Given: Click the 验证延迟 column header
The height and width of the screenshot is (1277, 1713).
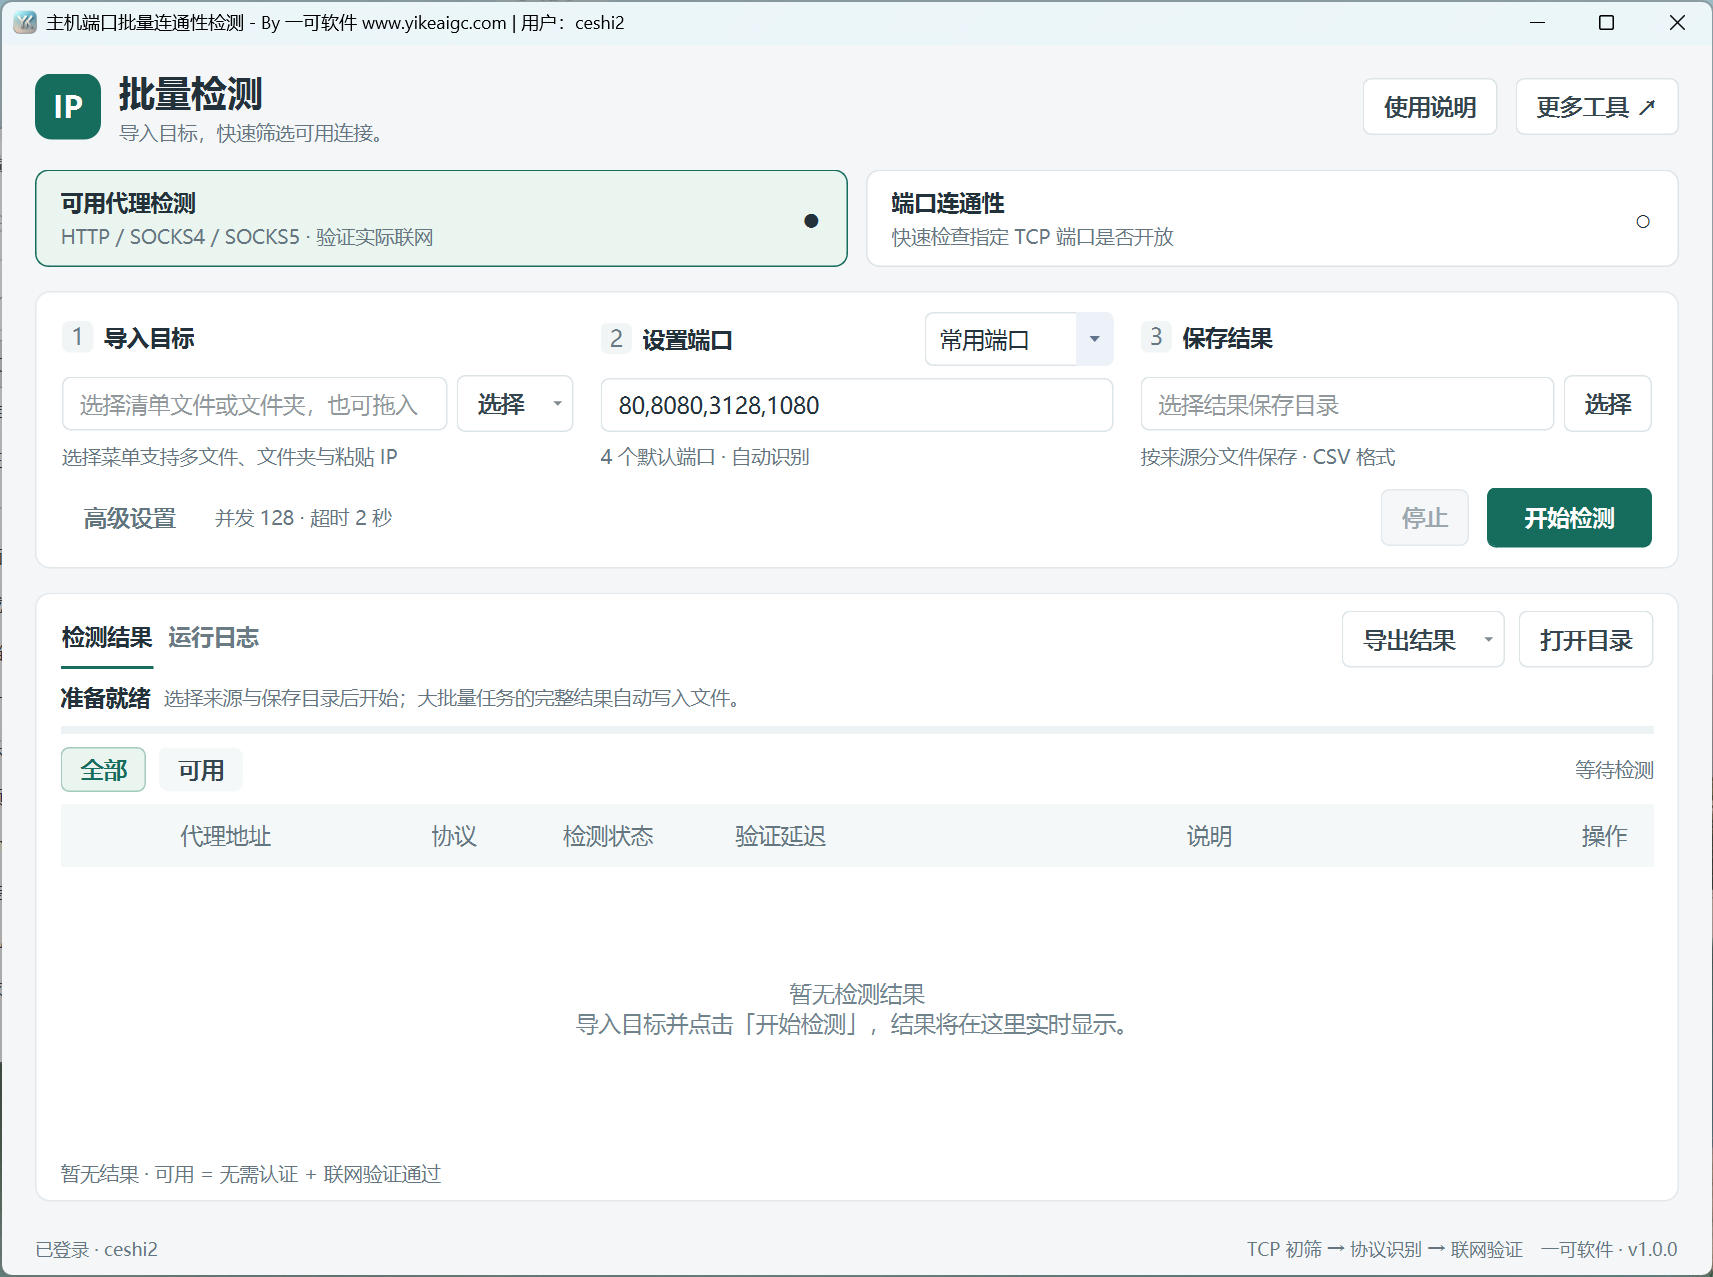Looking at the screenshot, I should click(780, 836).
